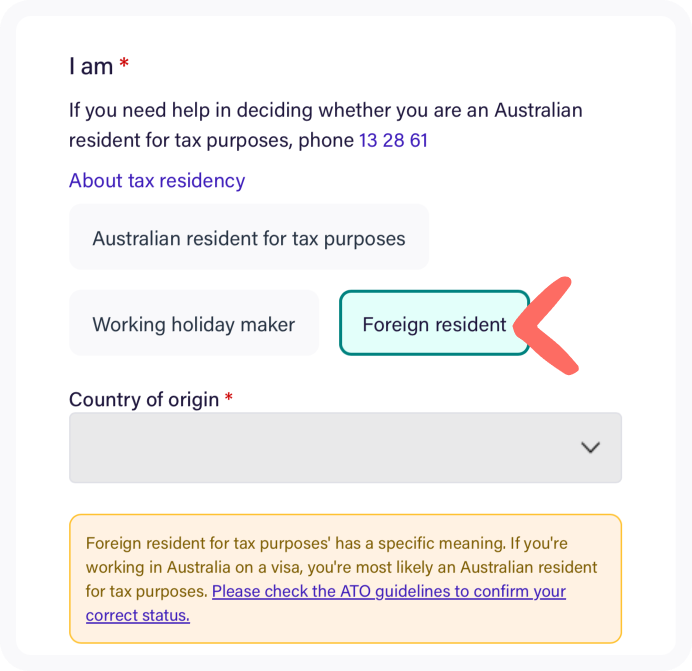Choose the "Working holiday maker" option
The image size is (692, 671).
pyautogui.click(x=194, y=324)
